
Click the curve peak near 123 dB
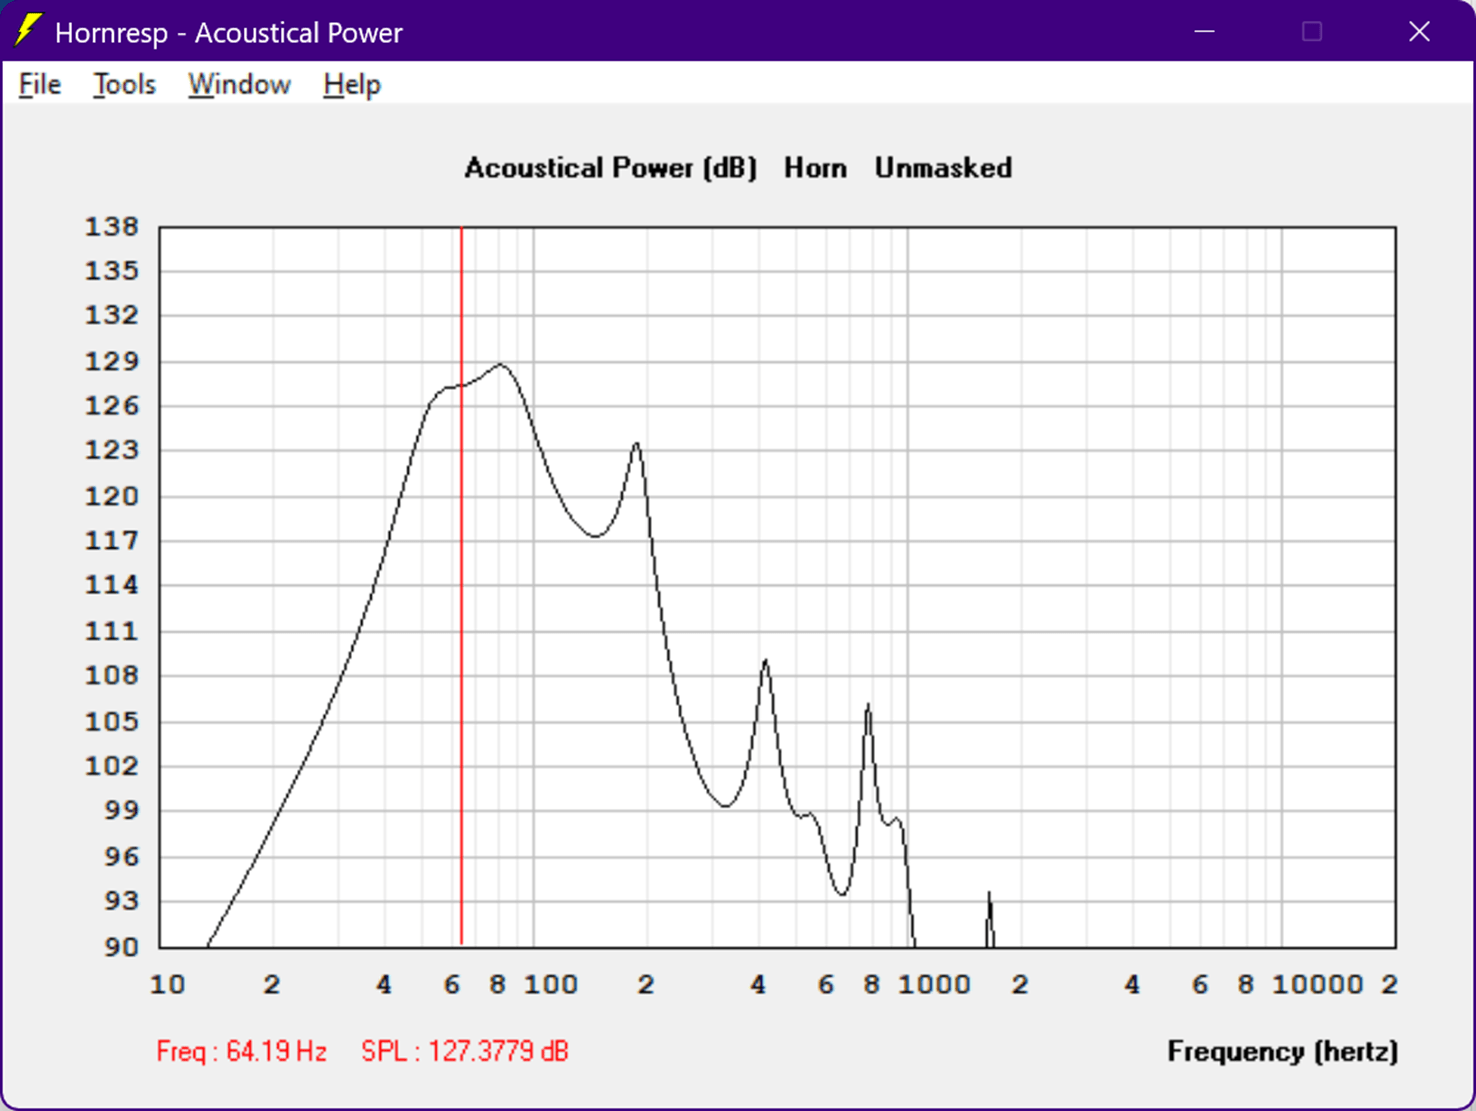point(636,444)
